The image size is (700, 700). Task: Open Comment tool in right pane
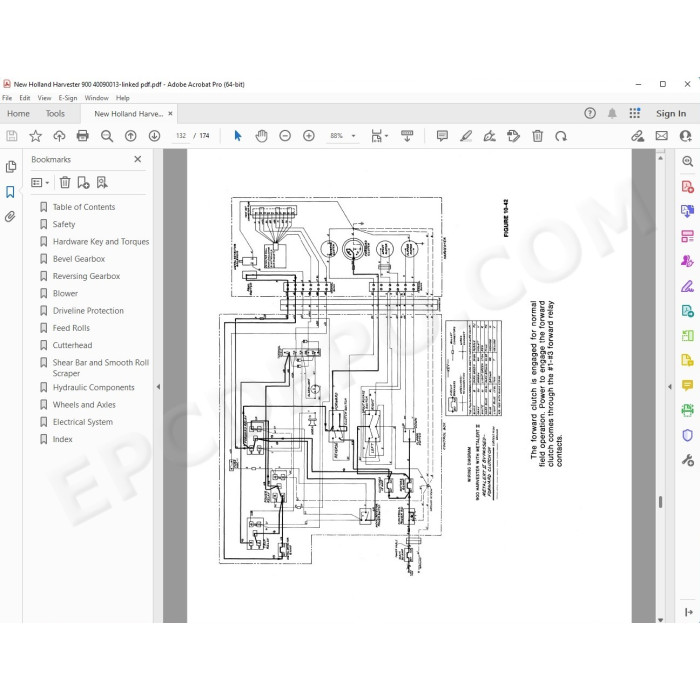pyautogui.click(x=687, y=385)
